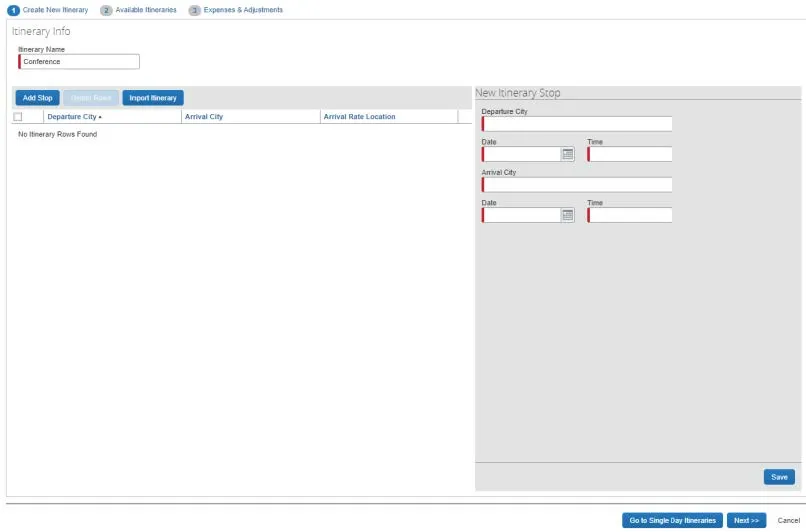The width and height of the screenshot is (806, 532).
Task: Click the 'No Itinerary Rows Found' text
Action: [58, 134]
